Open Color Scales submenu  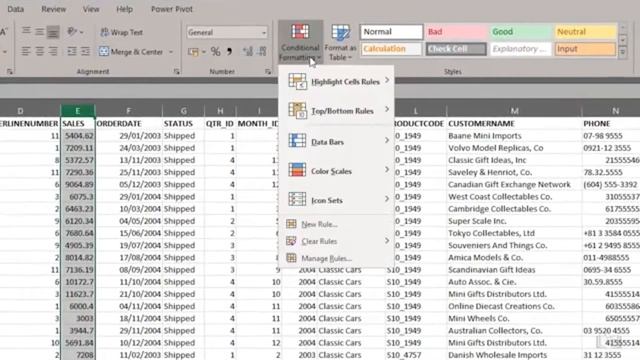click(x=337, y=171)
